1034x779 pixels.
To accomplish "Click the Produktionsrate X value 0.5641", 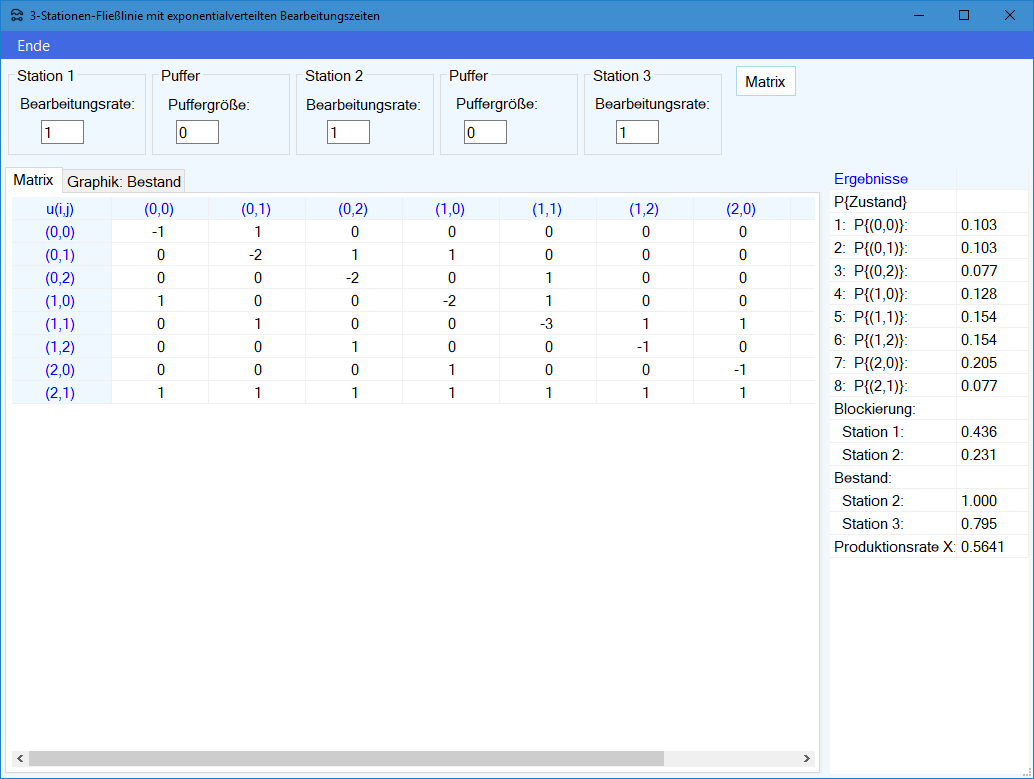I will pos(980,547).
